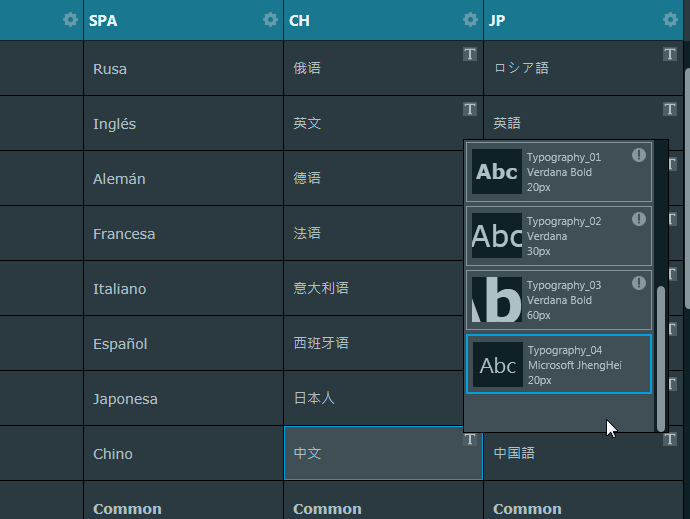Viewport: 690px width, 519px height.
Task: Click typography icon in CH 俄语 cell
Action: pyautogui.click(x=470, y=54)
